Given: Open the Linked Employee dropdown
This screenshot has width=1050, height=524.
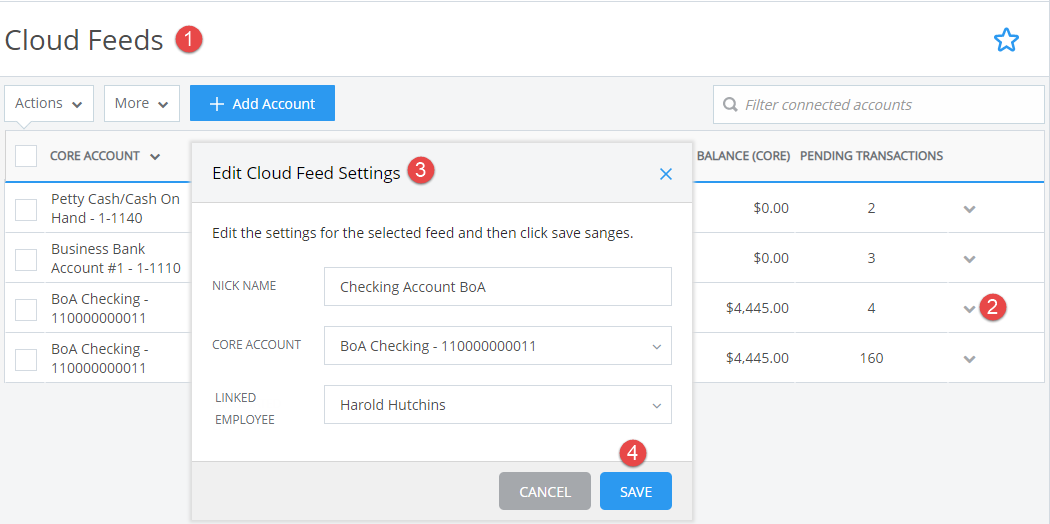Looking at the screenshot, I should point(498,405).
